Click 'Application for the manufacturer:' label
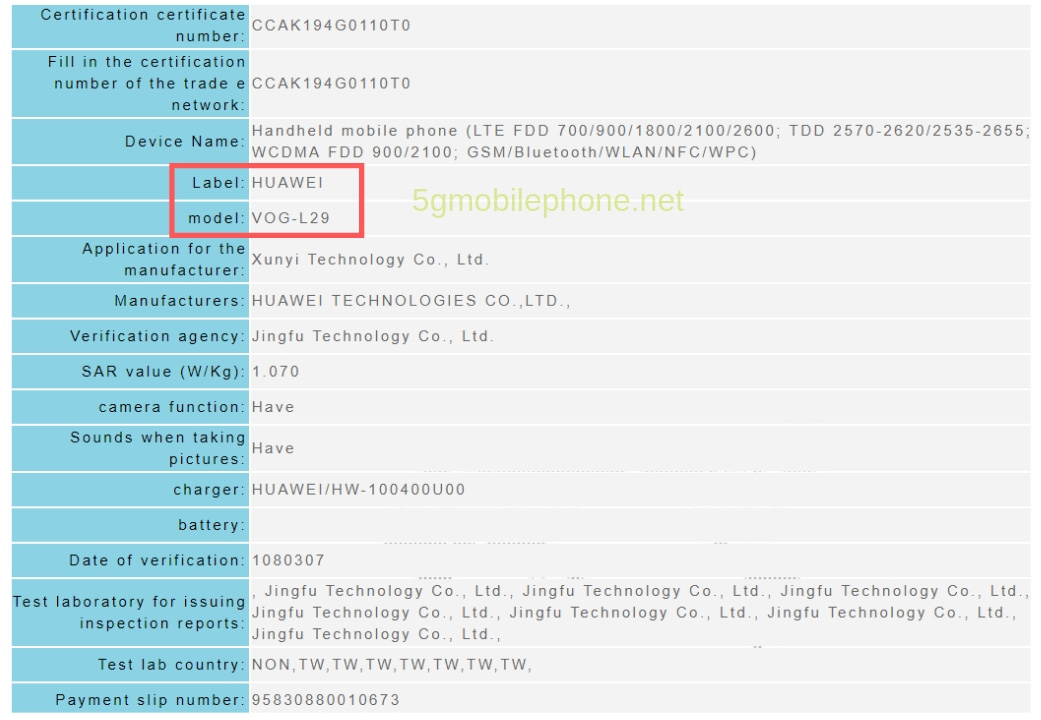1041x720 pixels. 163,259
